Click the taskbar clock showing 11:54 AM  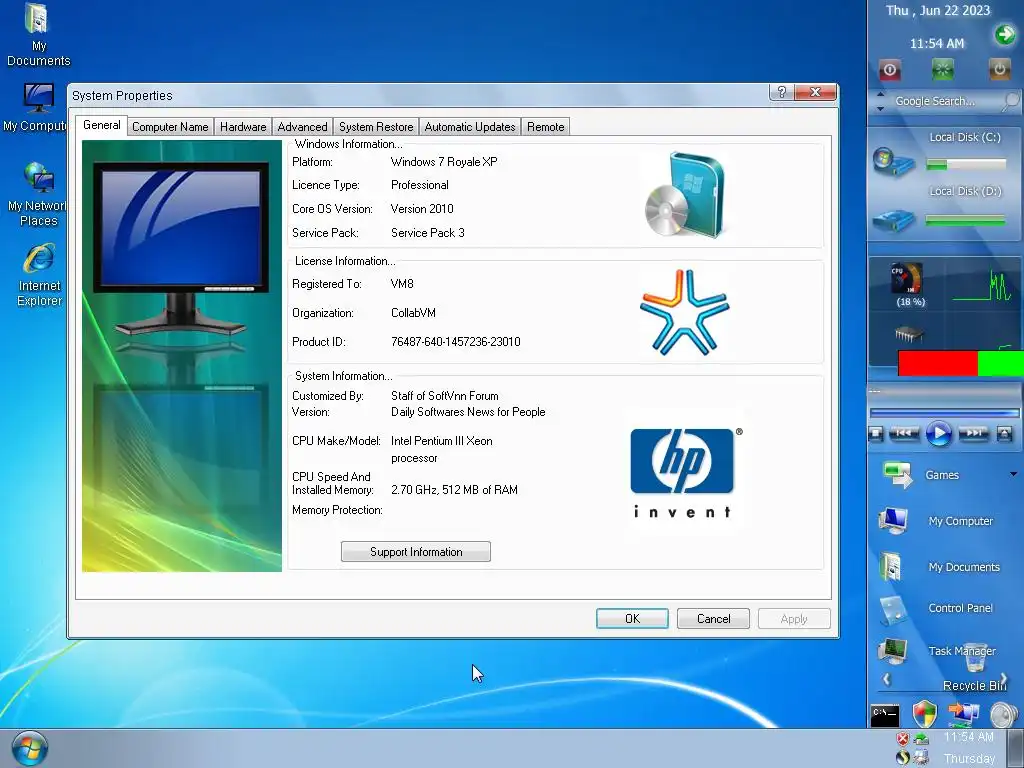click(968, 737)
